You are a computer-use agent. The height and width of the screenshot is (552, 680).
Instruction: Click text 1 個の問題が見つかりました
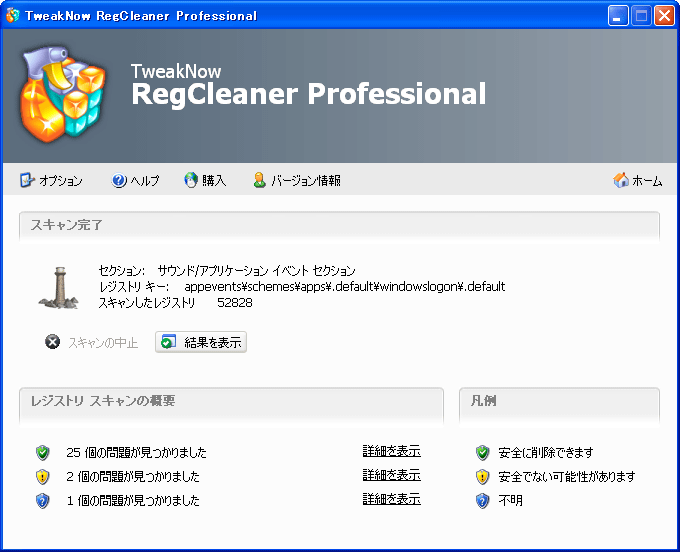coord(133,500)
